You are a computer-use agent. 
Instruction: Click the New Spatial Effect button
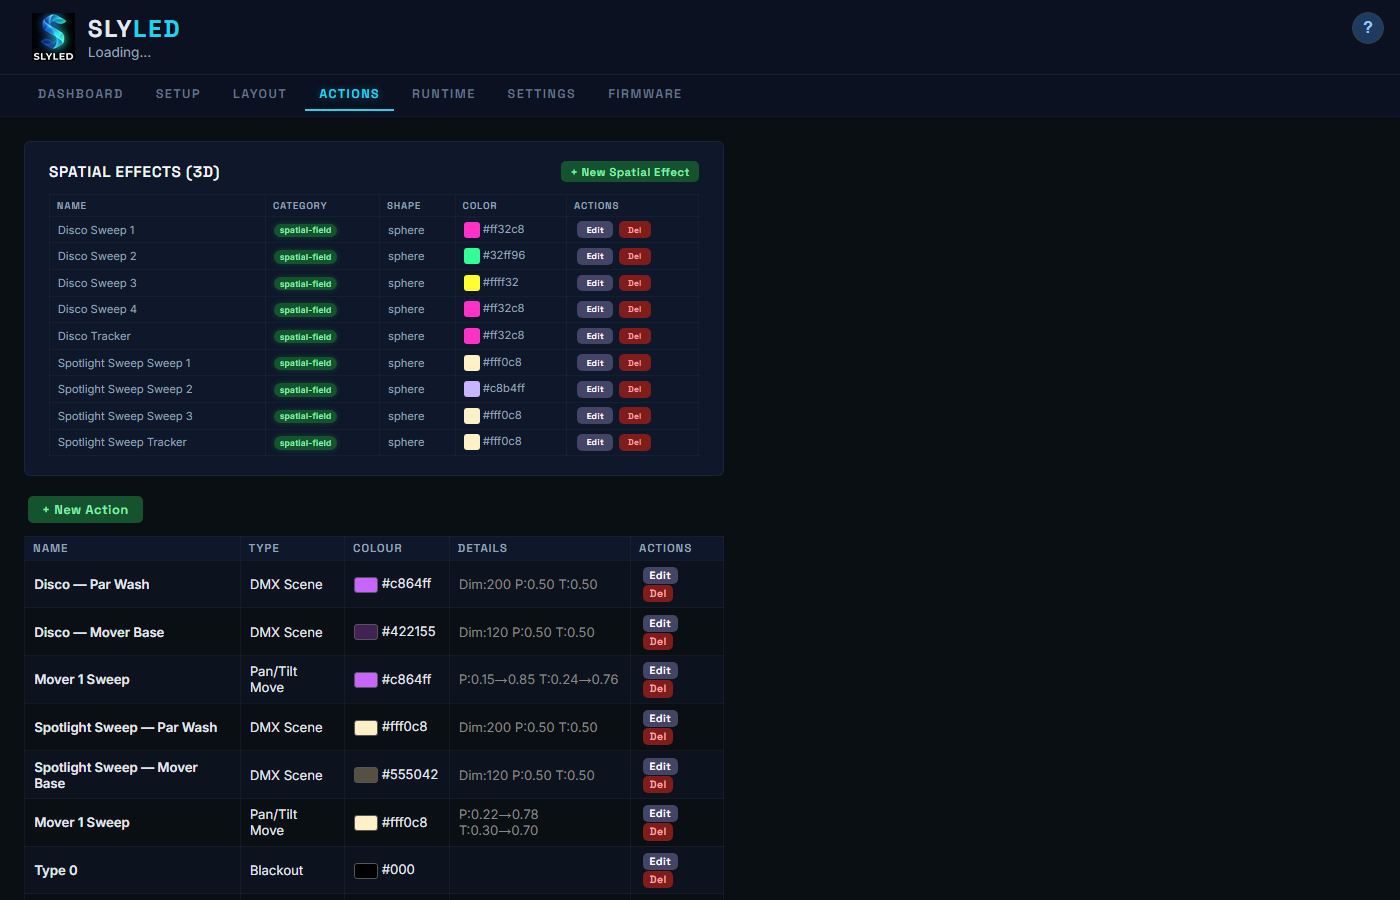click(629, 172)
